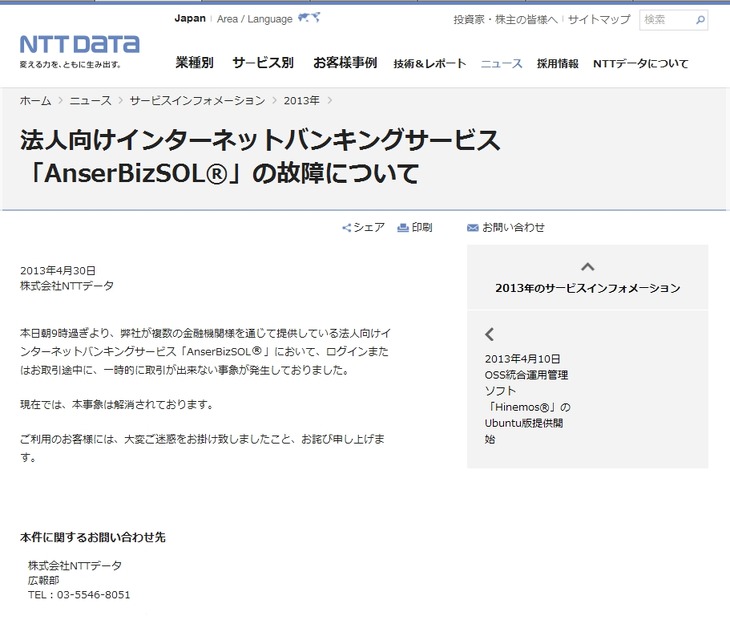Expand the 2013 service information up chevron
The height and width of the screenshot is (620, 730).
pos(588,267)
